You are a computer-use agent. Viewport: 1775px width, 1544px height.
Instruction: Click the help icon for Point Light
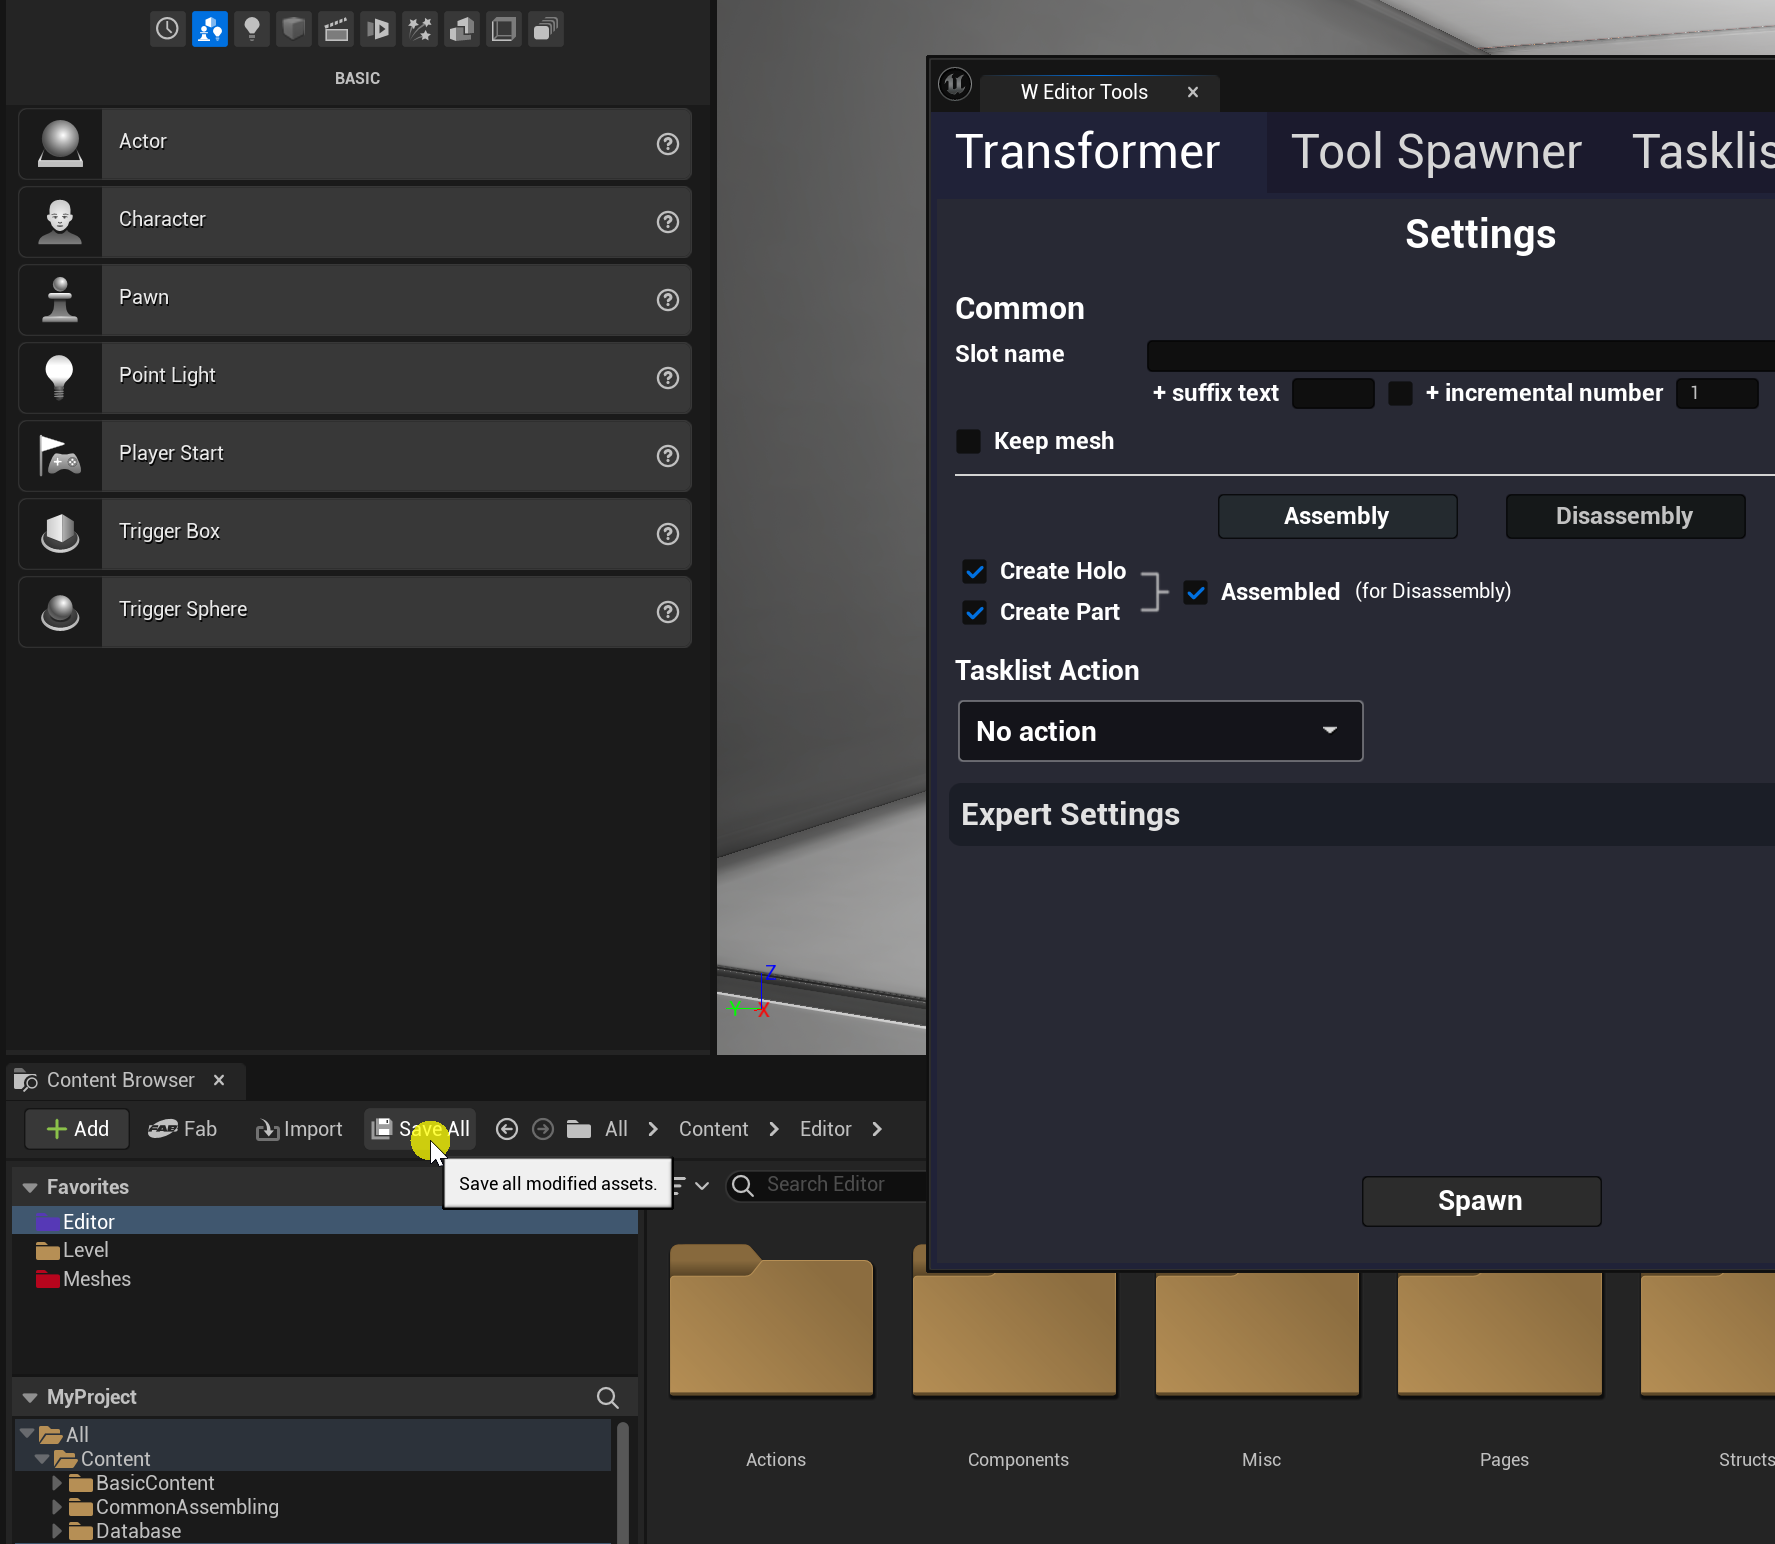[667, 378]
